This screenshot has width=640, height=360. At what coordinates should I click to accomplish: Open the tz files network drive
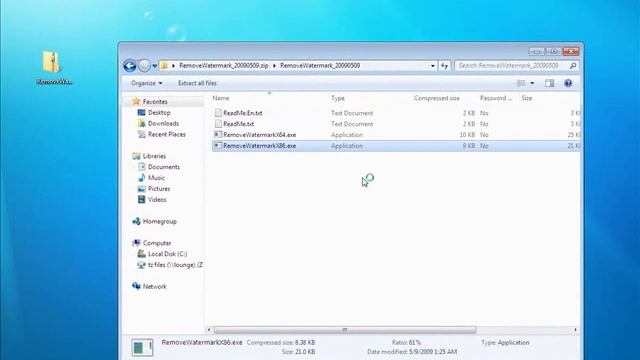tap(175, 265)
